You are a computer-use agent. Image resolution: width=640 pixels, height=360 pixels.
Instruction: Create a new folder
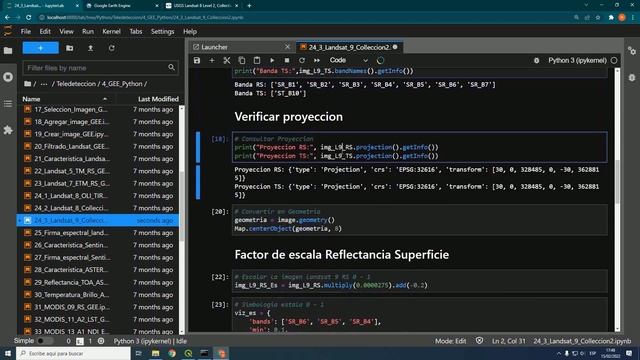pos(70,48)
